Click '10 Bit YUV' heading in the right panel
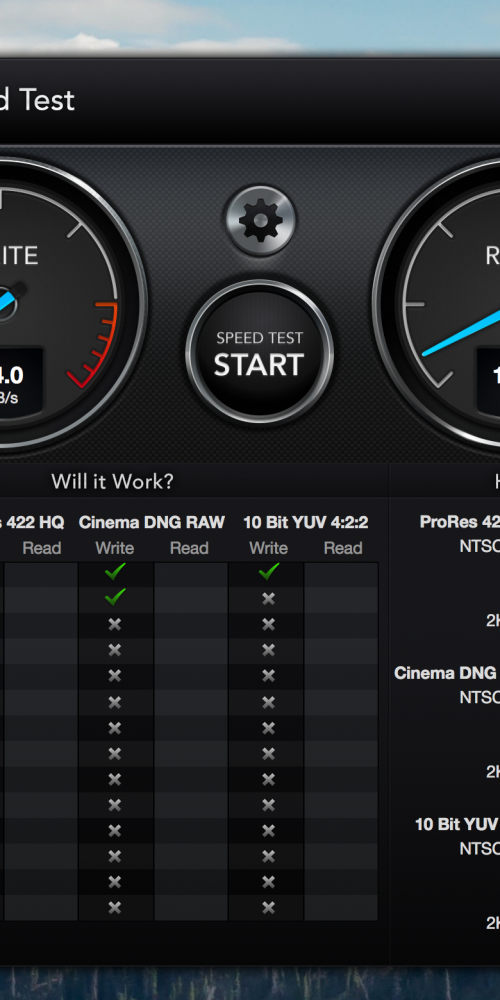 (x=457, y=824)
